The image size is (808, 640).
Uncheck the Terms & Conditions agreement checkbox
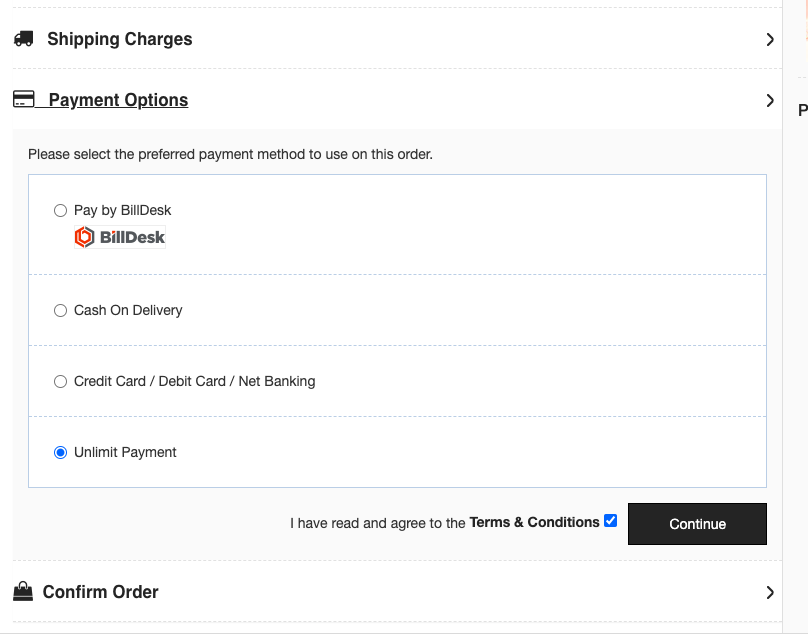[x=610, y=520]
